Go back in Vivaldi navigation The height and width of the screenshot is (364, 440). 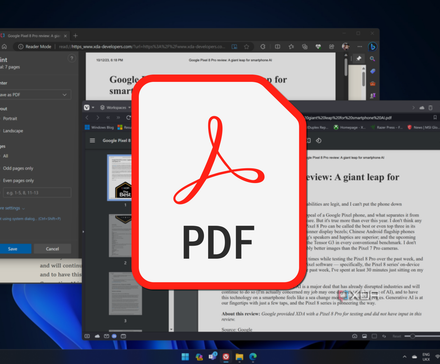coord(87,117)
